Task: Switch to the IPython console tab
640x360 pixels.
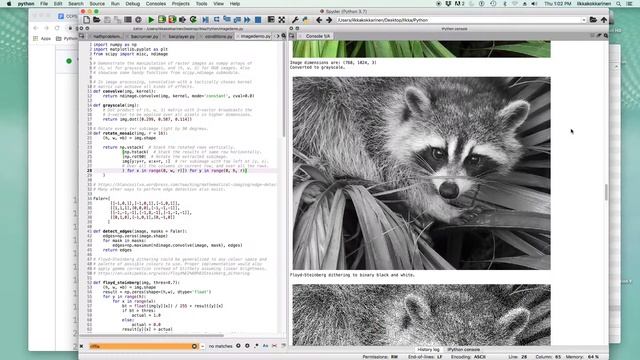Action: tap(464, 350)
